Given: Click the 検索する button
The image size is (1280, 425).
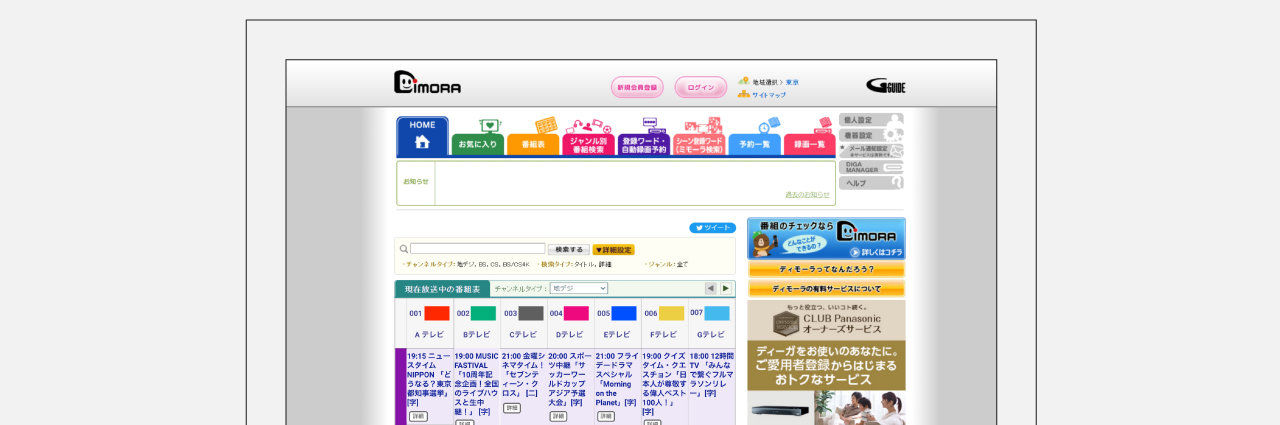Looking at the screenshot, I should click(x=569, y=249).
